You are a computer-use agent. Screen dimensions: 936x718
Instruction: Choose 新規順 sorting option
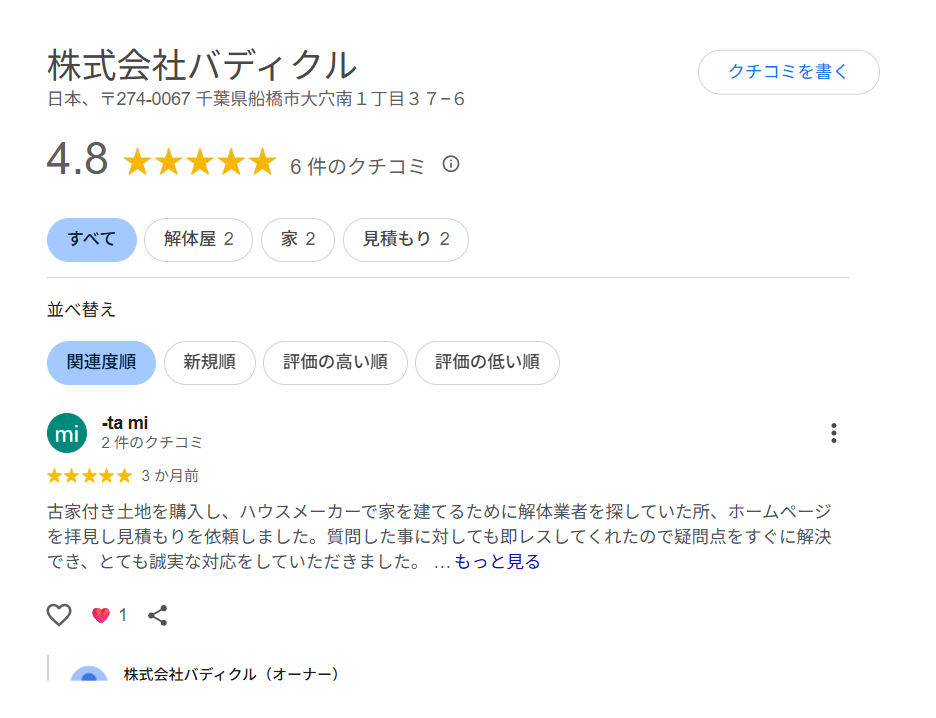coord(209,362)
